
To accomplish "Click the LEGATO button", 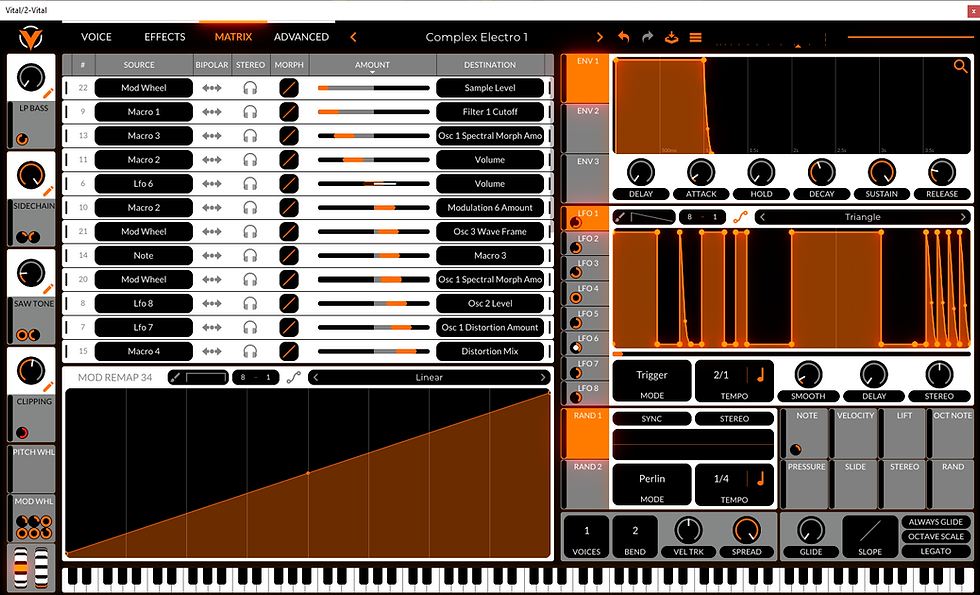I will click(x=936, y=551).
